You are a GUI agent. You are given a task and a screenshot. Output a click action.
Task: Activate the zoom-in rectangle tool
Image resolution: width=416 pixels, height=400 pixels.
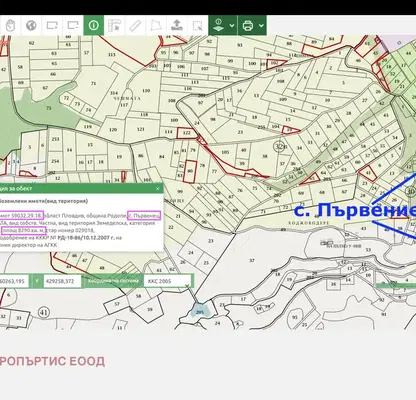tap(52, 25)
